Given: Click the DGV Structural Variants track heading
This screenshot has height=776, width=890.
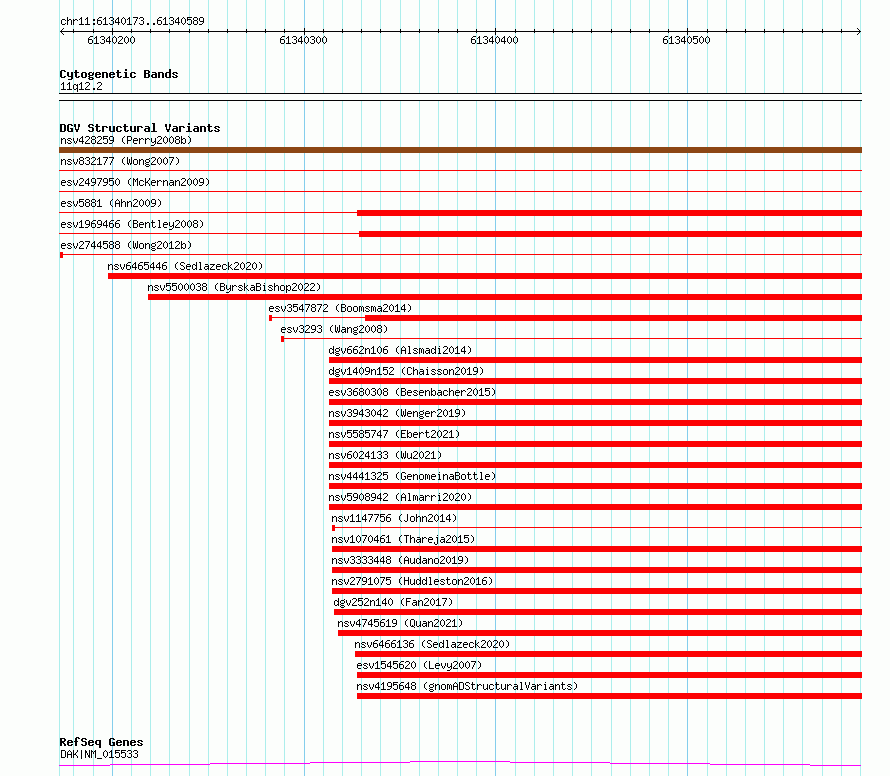Looking at the screenshot, I should [140, 128].
